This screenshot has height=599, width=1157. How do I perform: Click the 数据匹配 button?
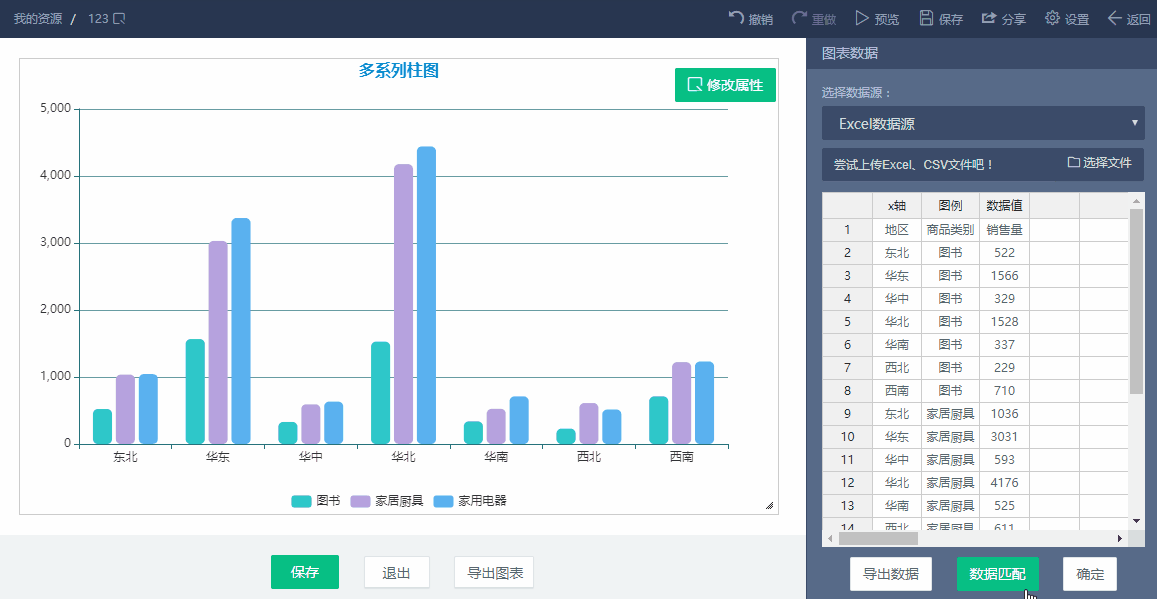(x=998, y=574)
